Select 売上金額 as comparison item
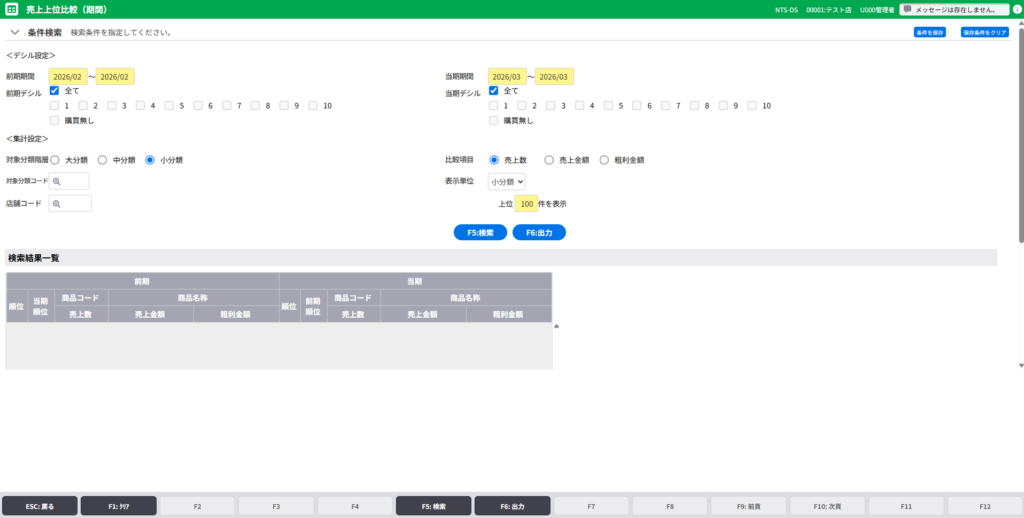This screenshot has height=518, width=1024. tap(549, 160)
